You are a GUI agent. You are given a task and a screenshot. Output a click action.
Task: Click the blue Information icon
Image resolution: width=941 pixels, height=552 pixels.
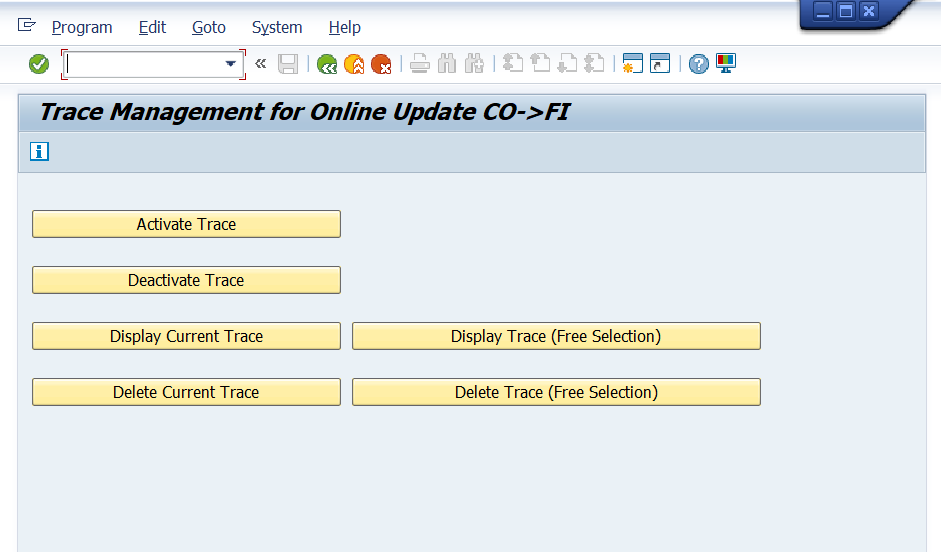point(40,152)
